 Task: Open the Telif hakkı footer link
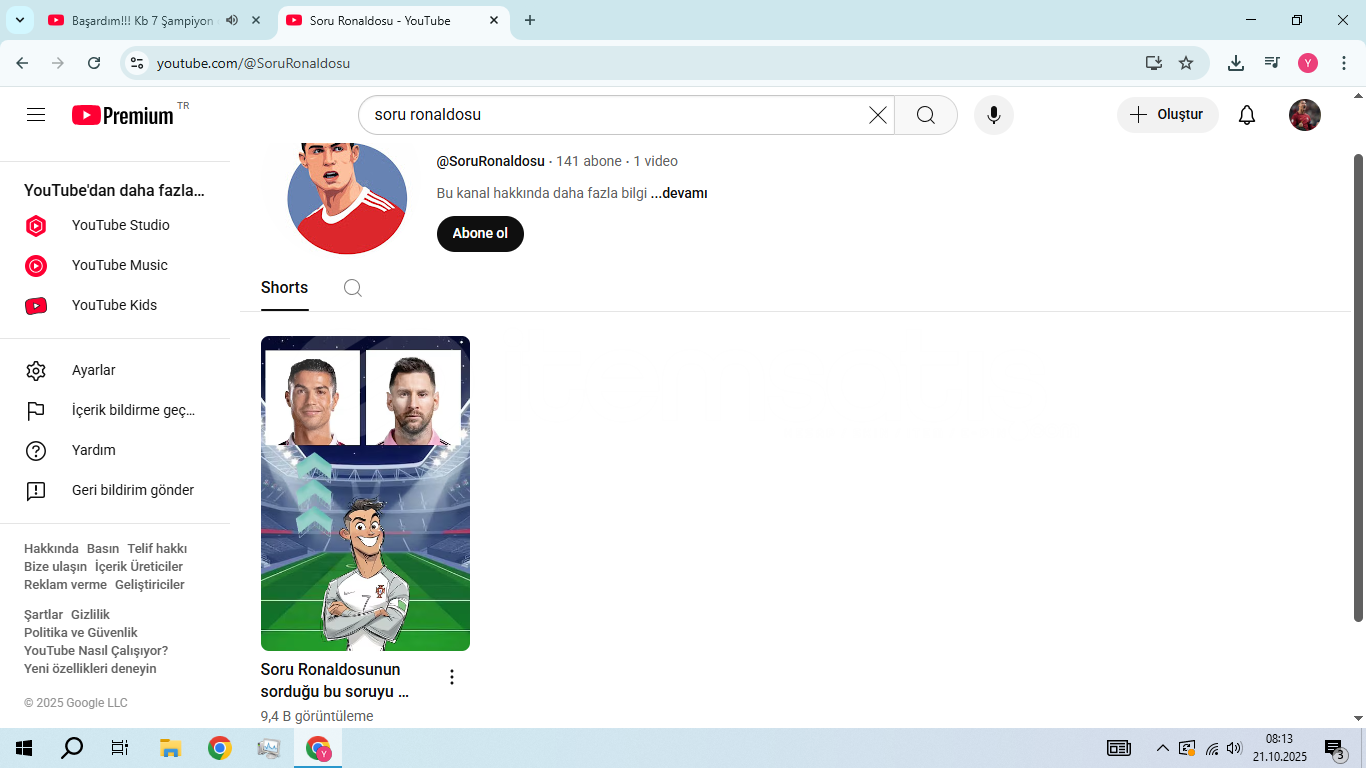[x=157, y=549]
